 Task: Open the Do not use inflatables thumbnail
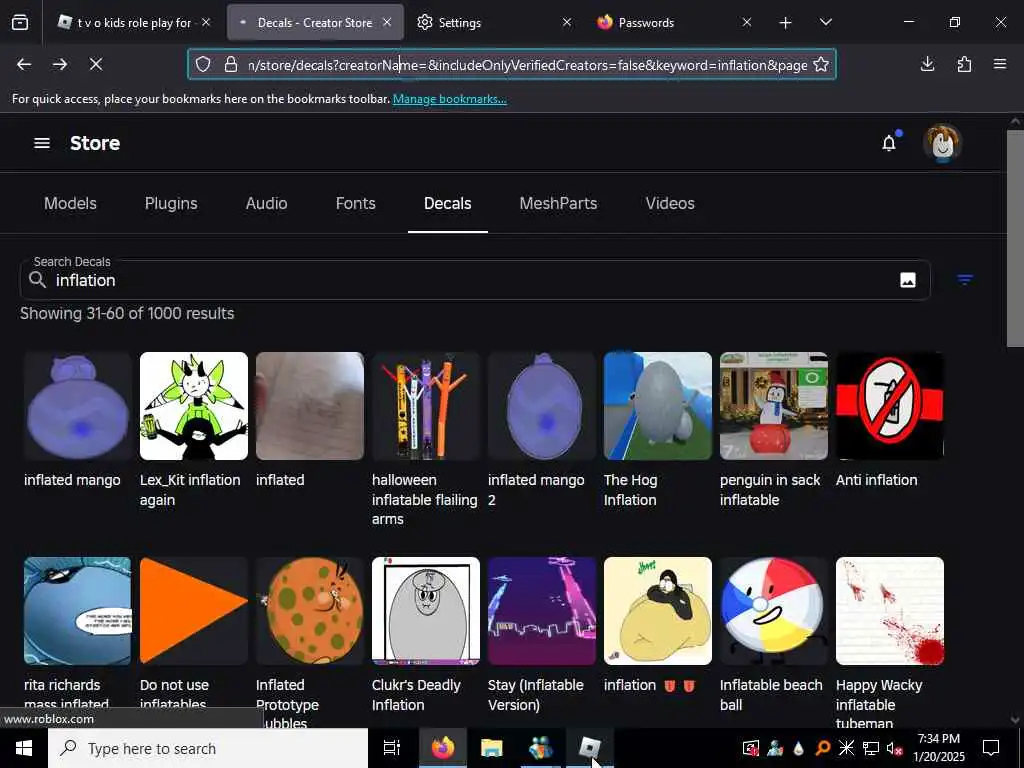pyautogui.click(x=194, y=611)
